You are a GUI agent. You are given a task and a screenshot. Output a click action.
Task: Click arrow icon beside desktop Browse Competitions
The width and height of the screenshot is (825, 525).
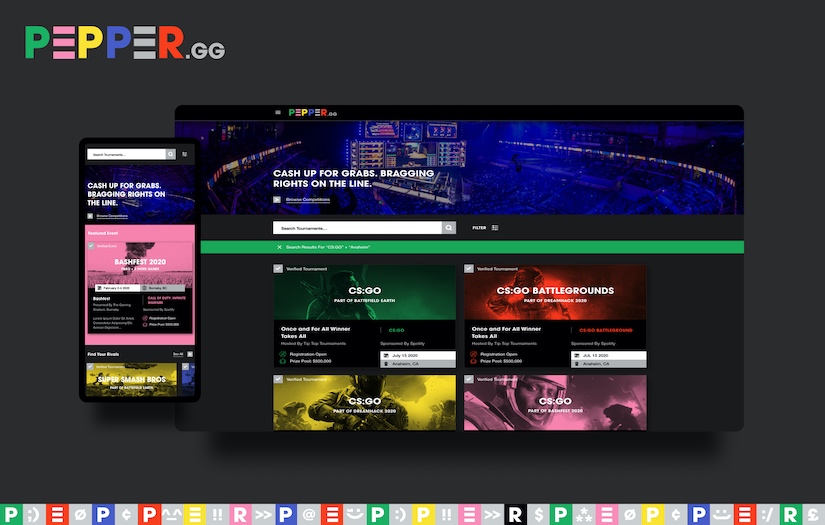[277, 199]
